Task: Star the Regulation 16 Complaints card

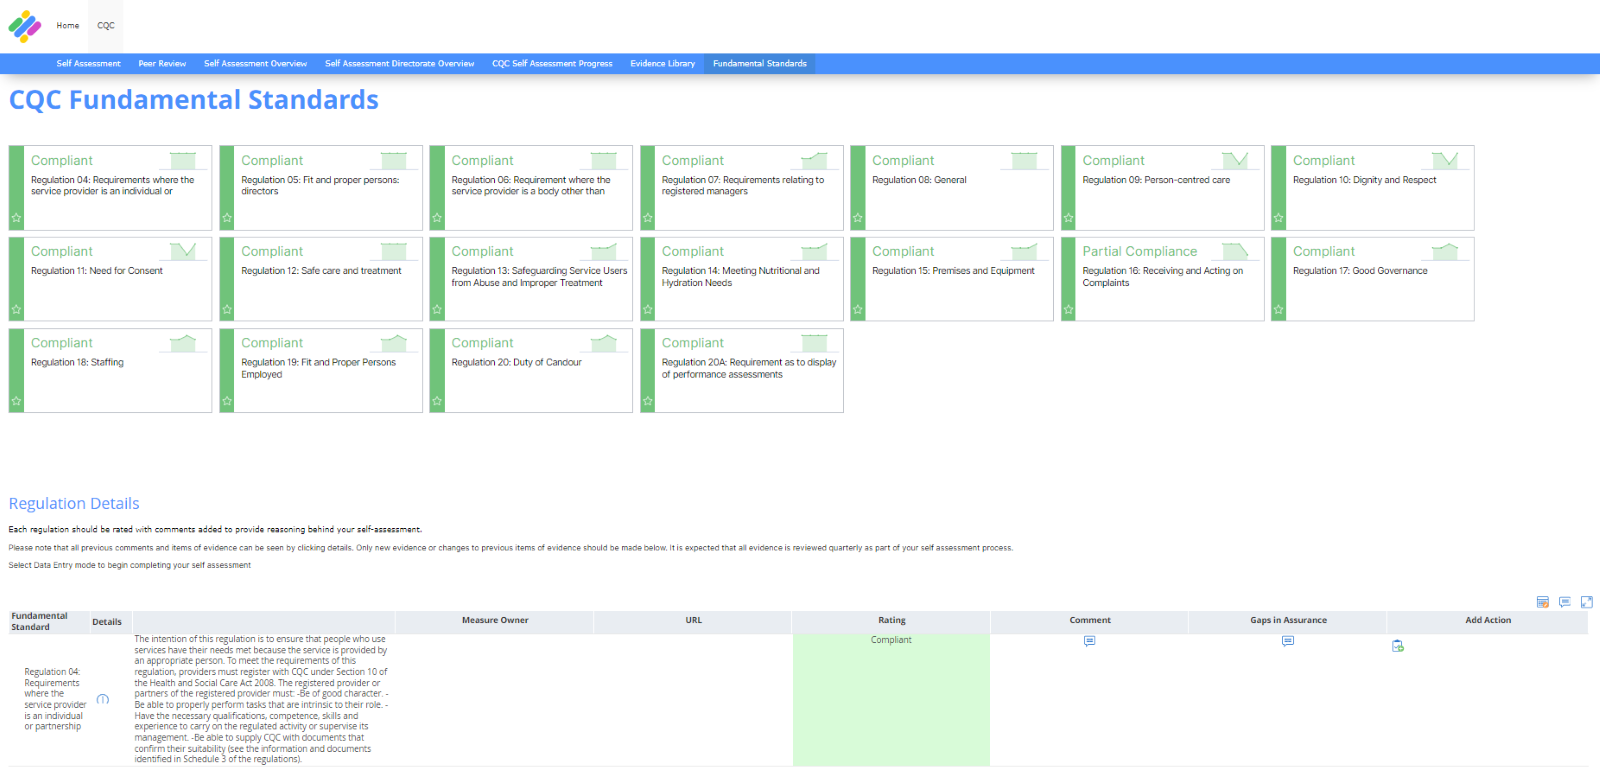Action: 1068,310
